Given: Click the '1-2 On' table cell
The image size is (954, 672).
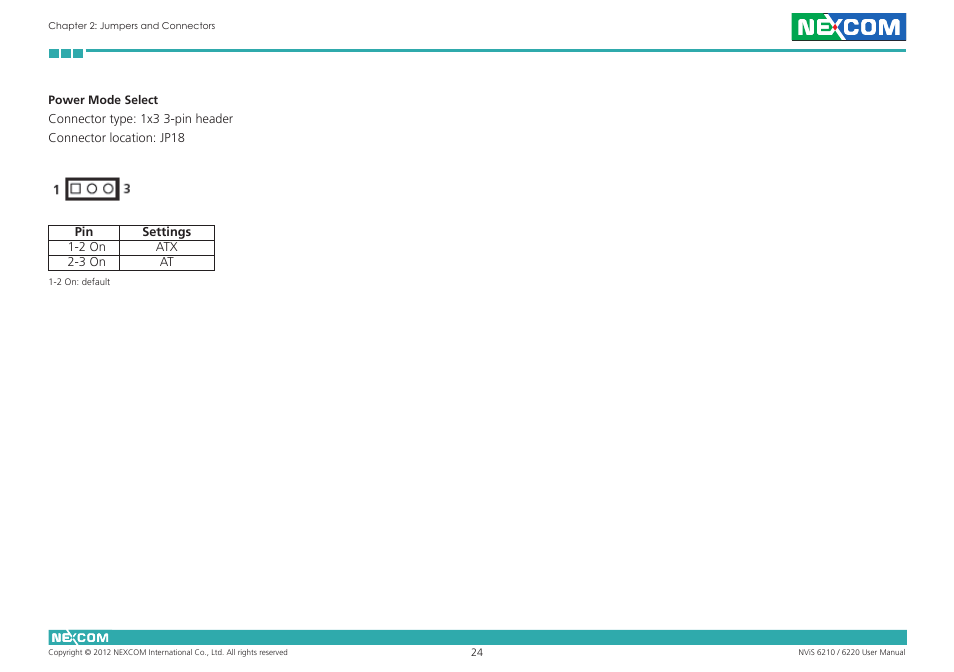Looking at the screenshot, I should point(84,248).
